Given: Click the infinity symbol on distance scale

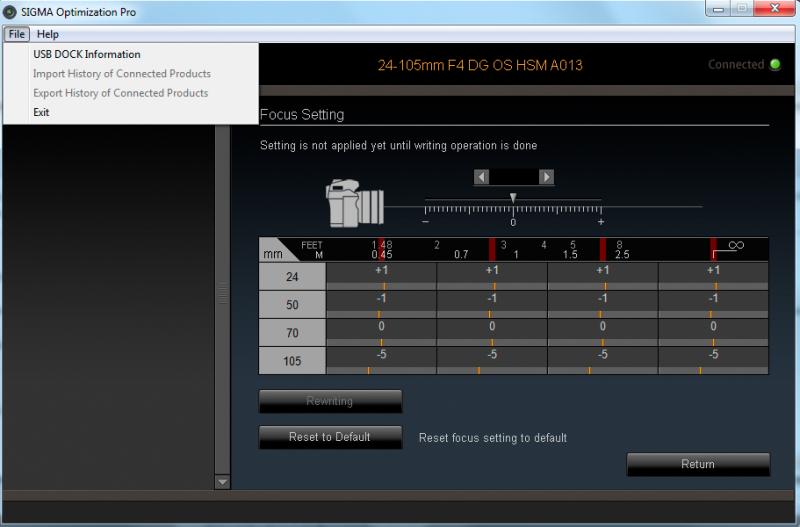Looking at the screenshot, I should [736, 245].
